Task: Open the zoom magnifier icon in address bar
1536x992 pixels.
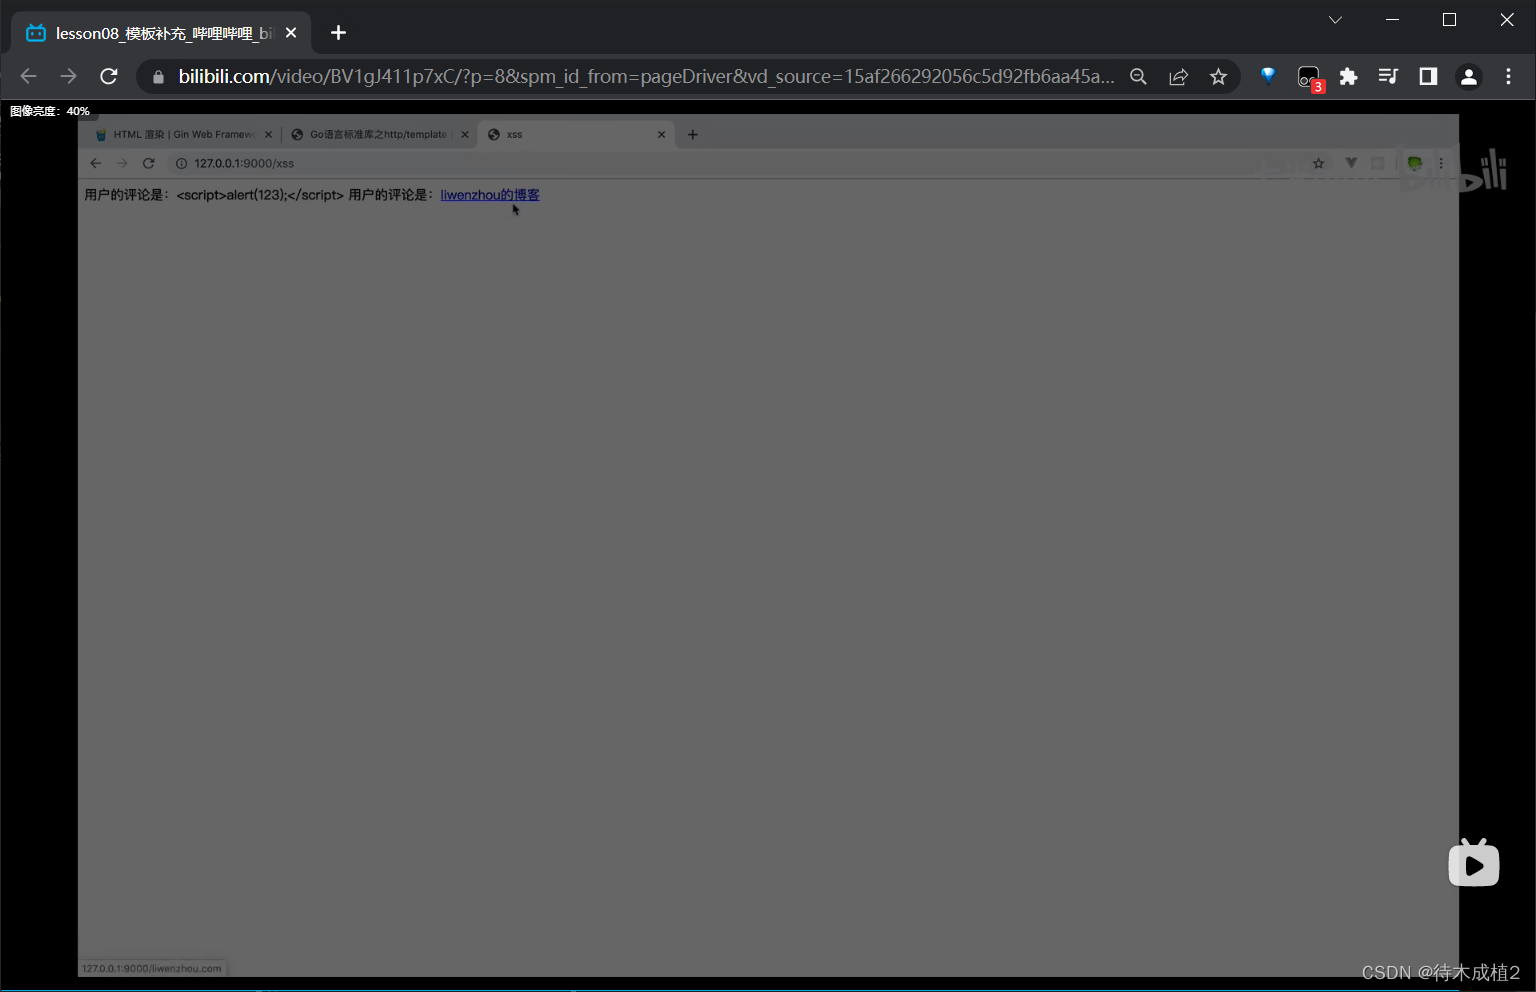Action: coord(1138,77)
